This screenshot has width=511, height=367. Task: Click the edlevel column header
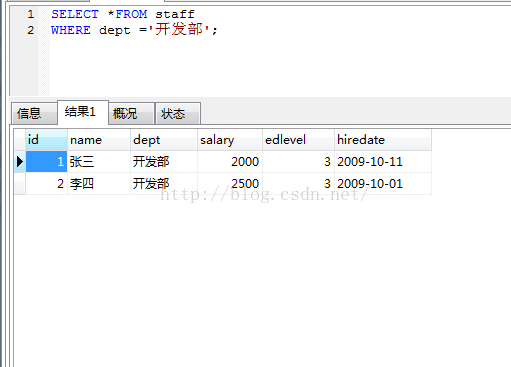tap(298, 140)
